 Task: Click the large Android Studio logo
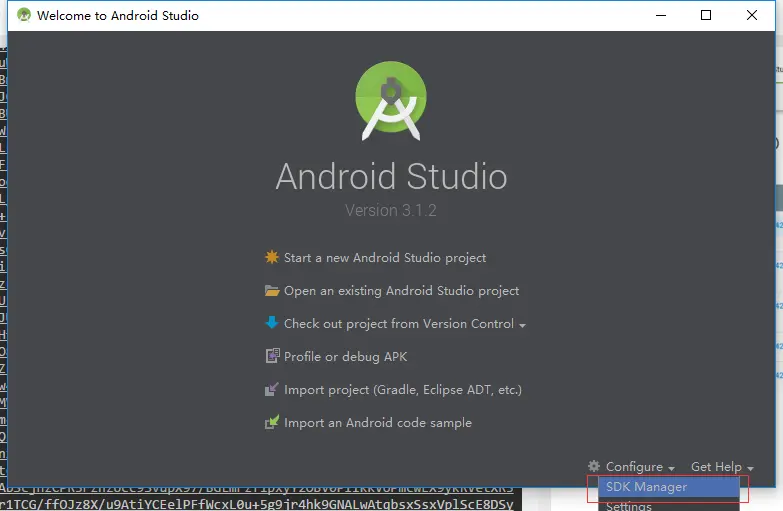tap(391, 100)
